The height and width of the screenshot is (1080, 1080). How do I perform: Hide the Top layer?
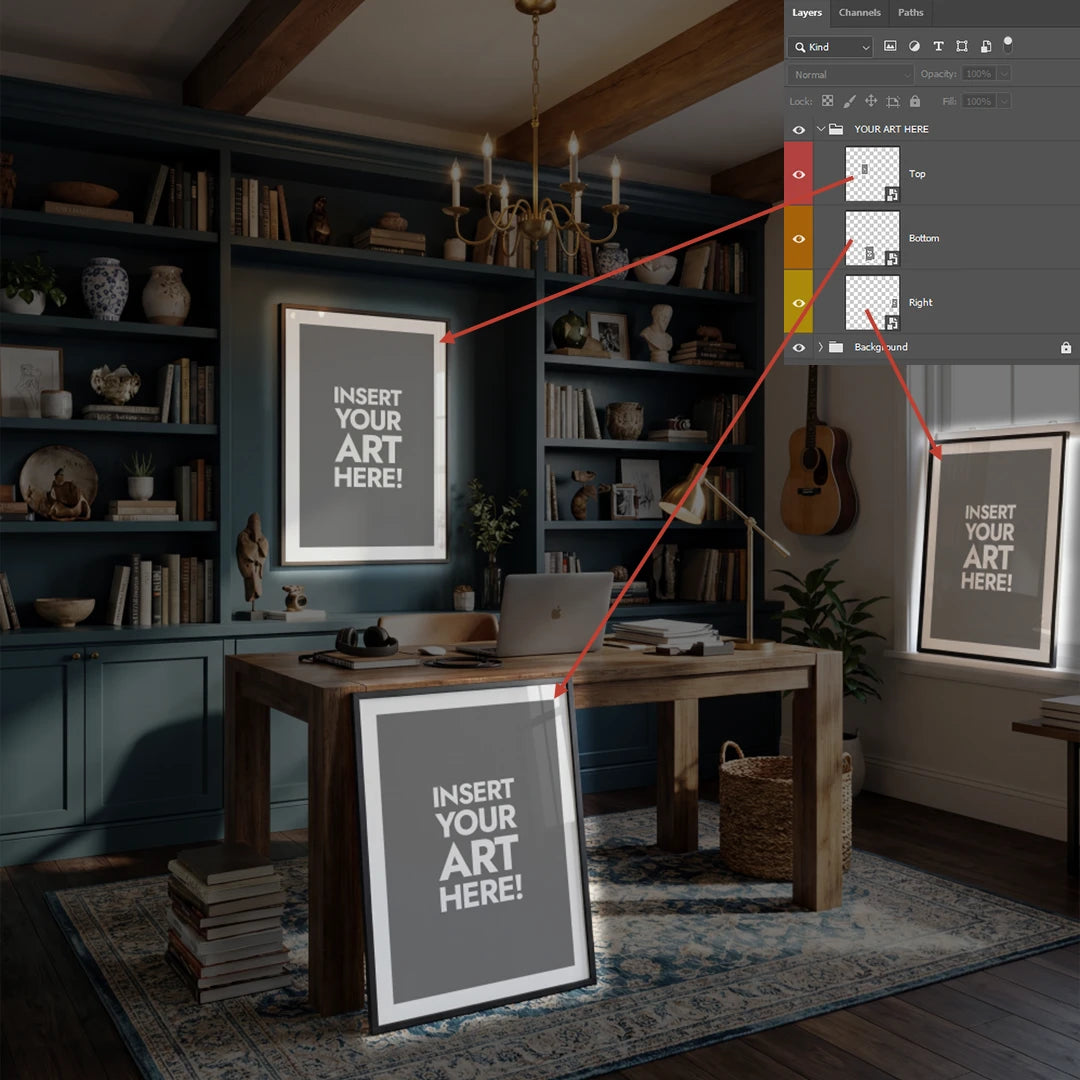(798, 174)
